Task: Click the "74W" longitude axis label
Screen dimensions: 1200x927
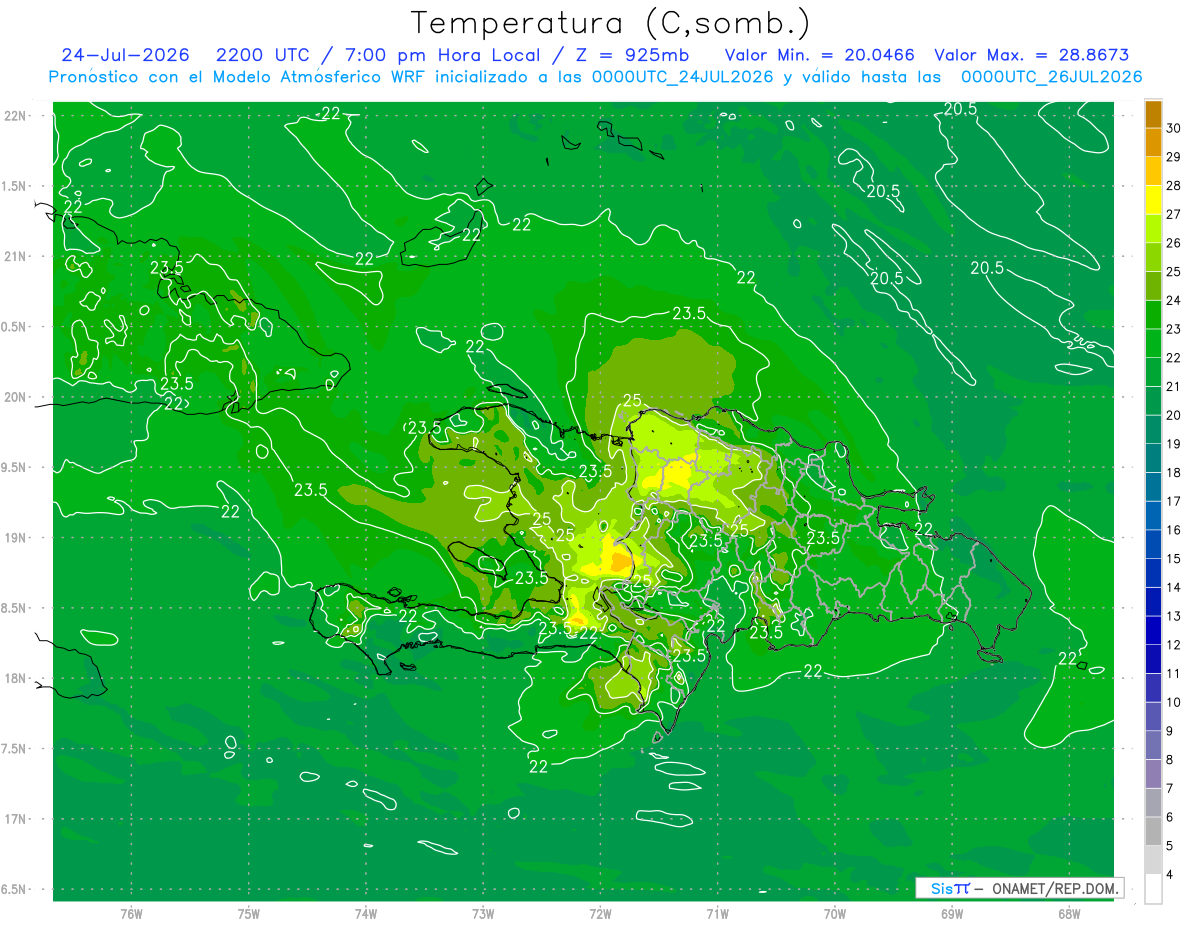Action: click(366, 914)
